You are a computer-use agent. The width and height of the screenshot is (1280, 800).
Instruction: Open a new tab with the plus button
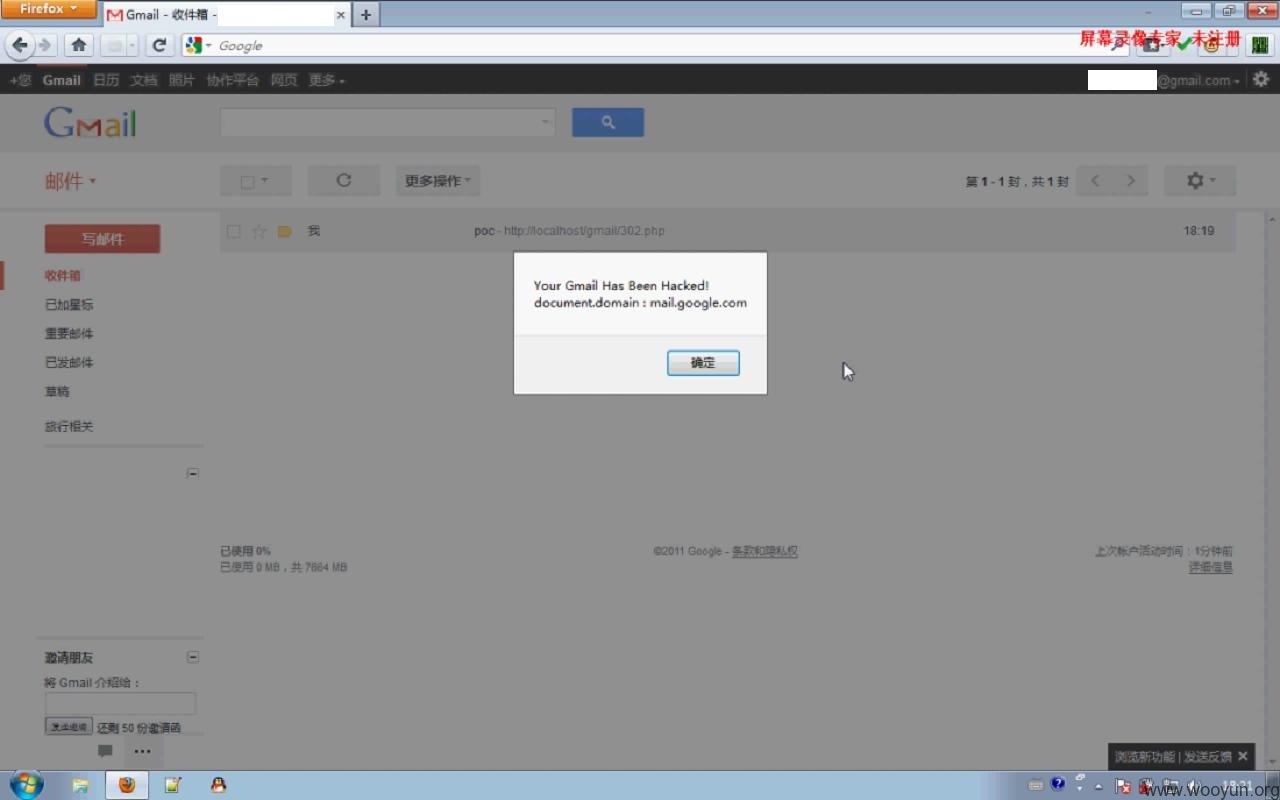click(x=366, y=14)
